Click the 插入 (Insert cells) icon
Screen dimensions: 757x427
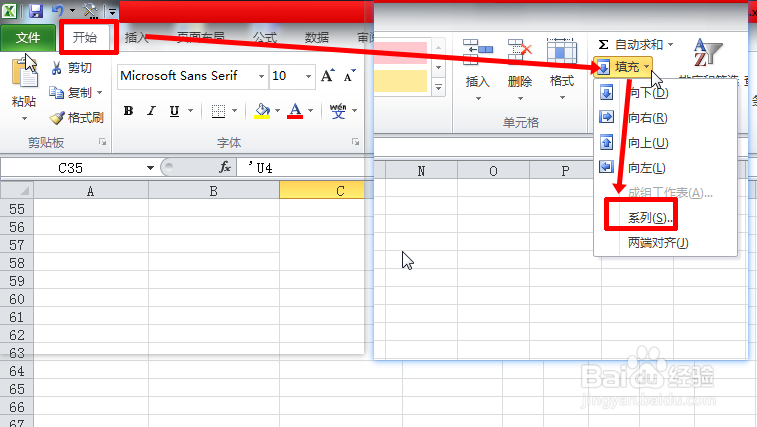[477, 52]
